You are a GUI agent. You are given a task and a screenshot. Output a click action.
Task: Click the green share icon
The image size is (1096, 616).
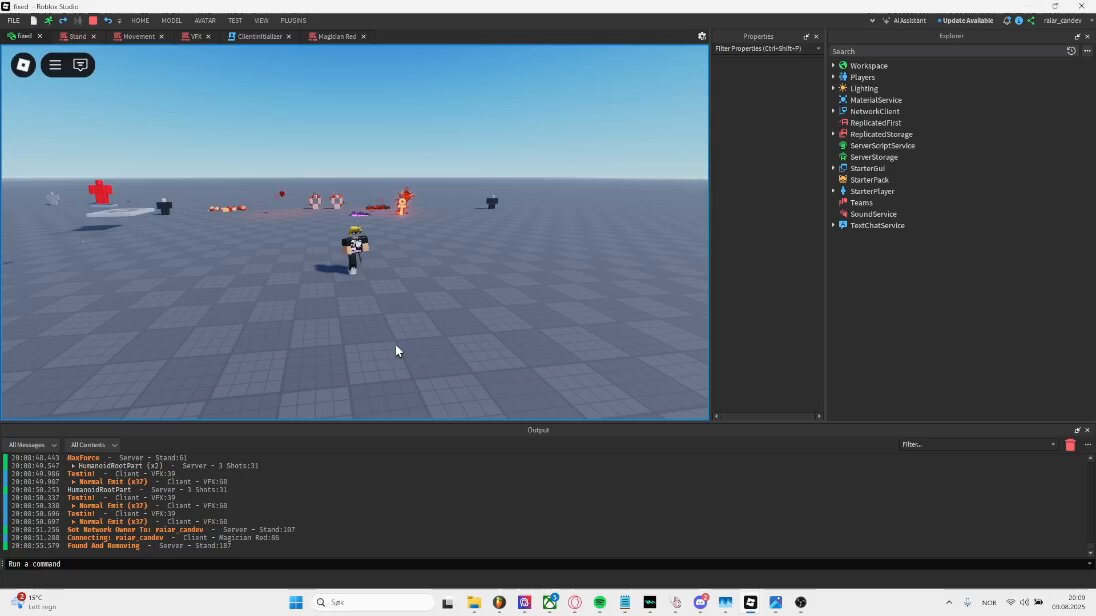(1031, 20)
